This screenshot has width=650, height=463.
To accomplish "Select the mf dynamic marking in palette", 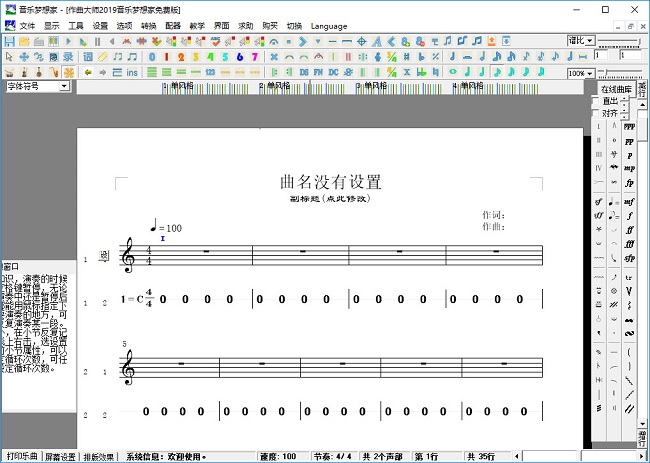I will coord(628,201).
